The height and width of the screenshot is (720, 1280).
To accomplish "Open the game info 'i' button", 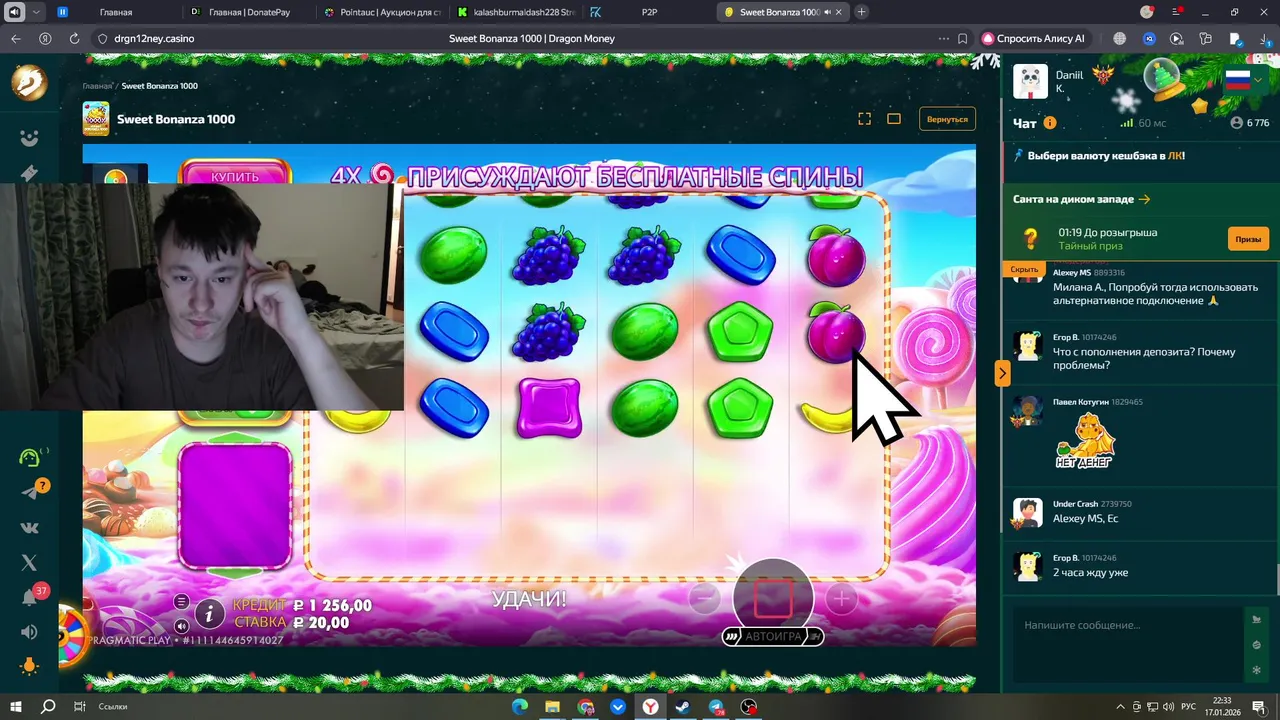I will pyautogui.click(x=209, y=612).
